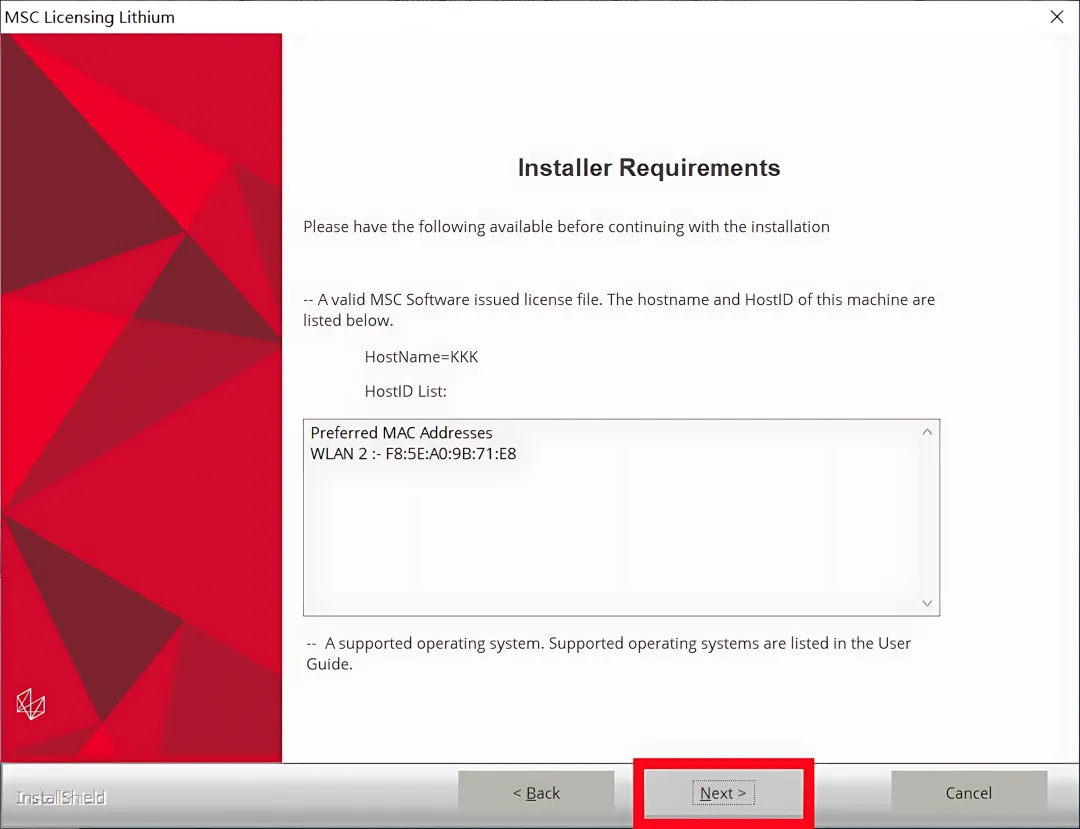The height and width of the screenshot is (829, 1080).
Task: Click the HostID List label
Action: pos(405,391)
